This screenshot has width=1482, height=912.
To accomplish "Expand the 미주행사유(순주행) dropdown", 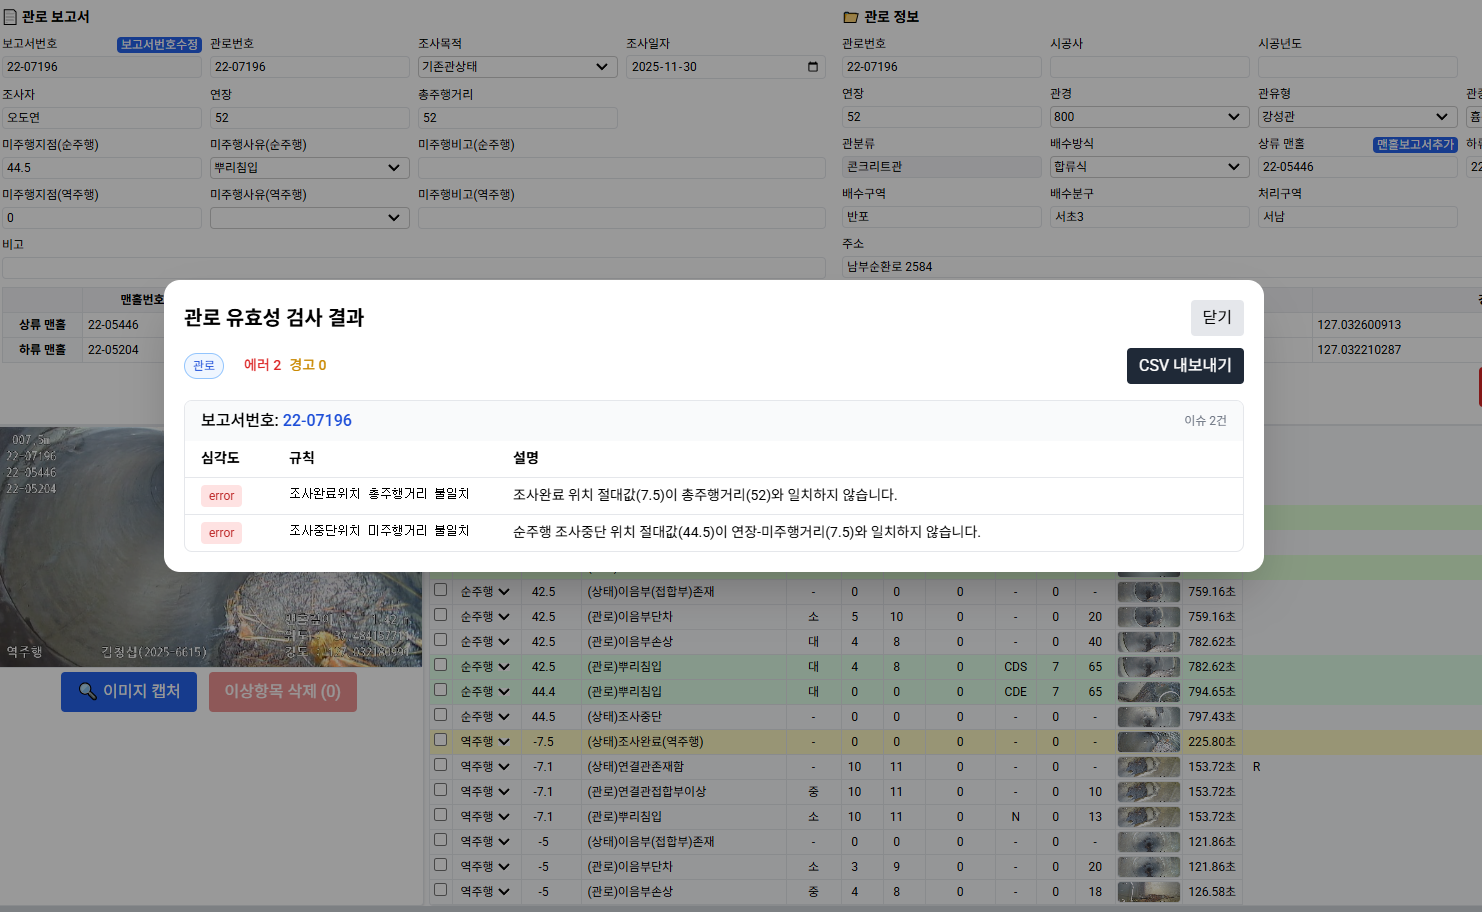I will (x=308, y=168).
